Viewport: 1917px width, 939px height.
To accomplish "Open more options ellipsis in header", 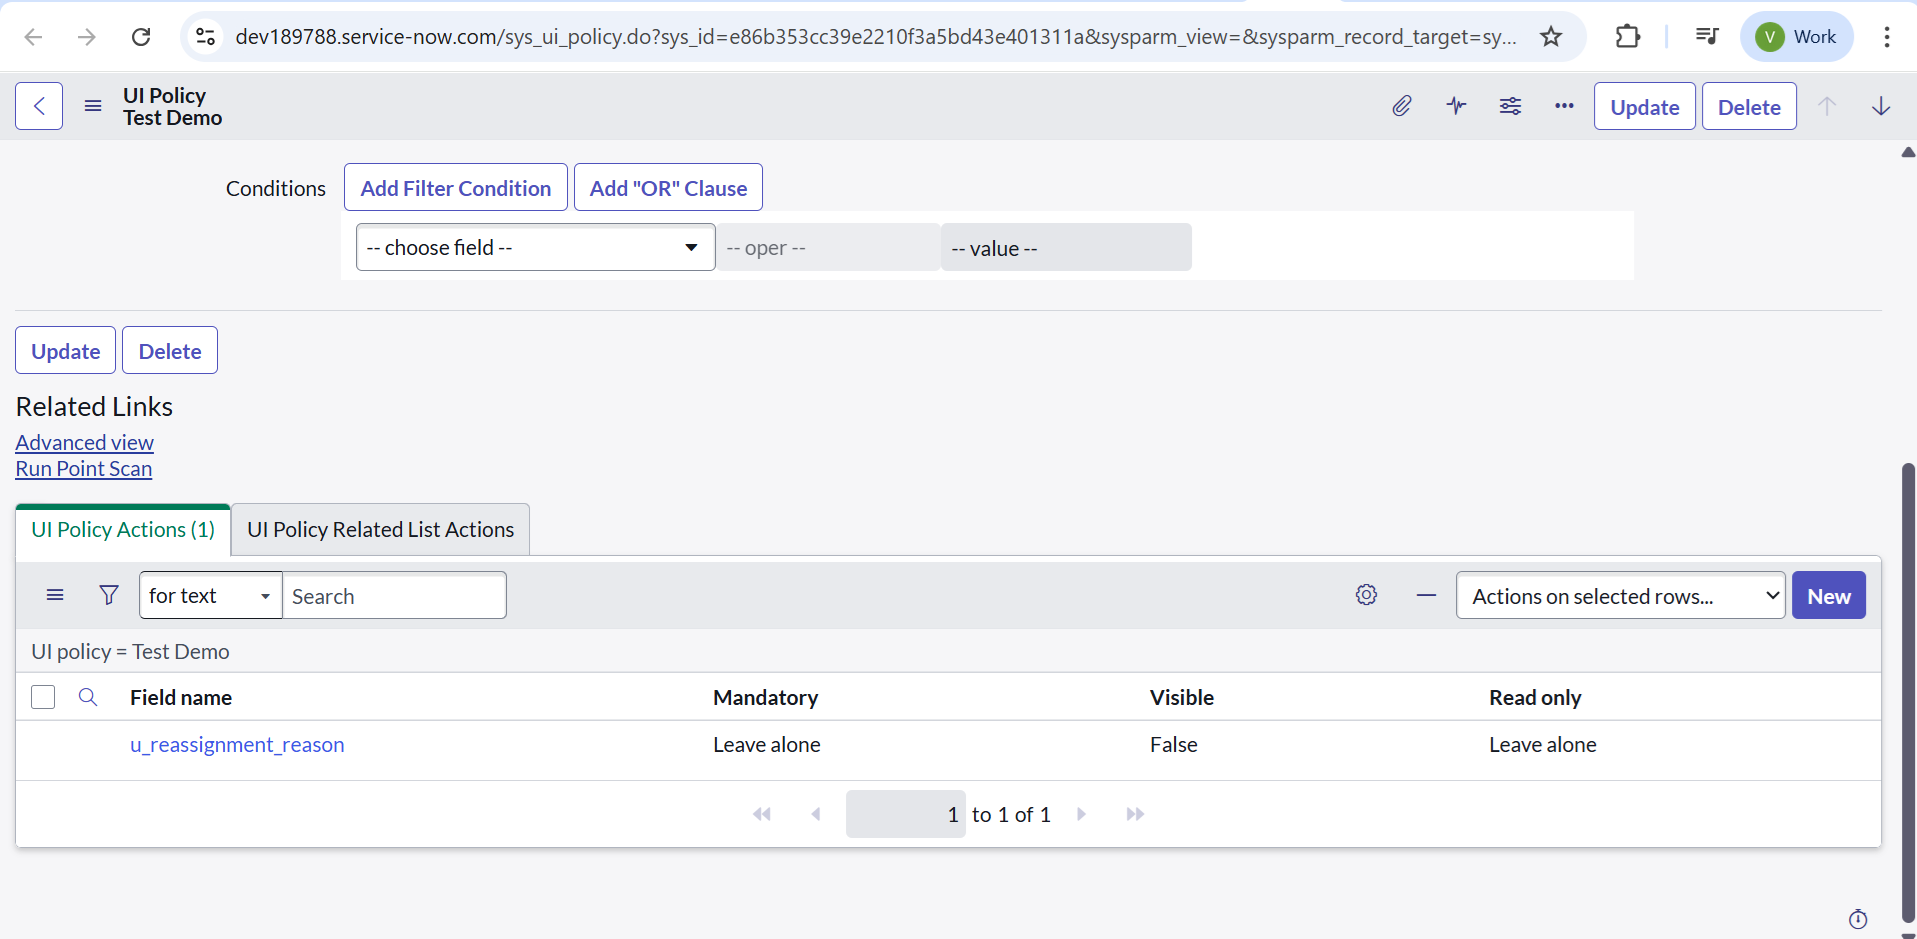I will [x=1564, y=106].
